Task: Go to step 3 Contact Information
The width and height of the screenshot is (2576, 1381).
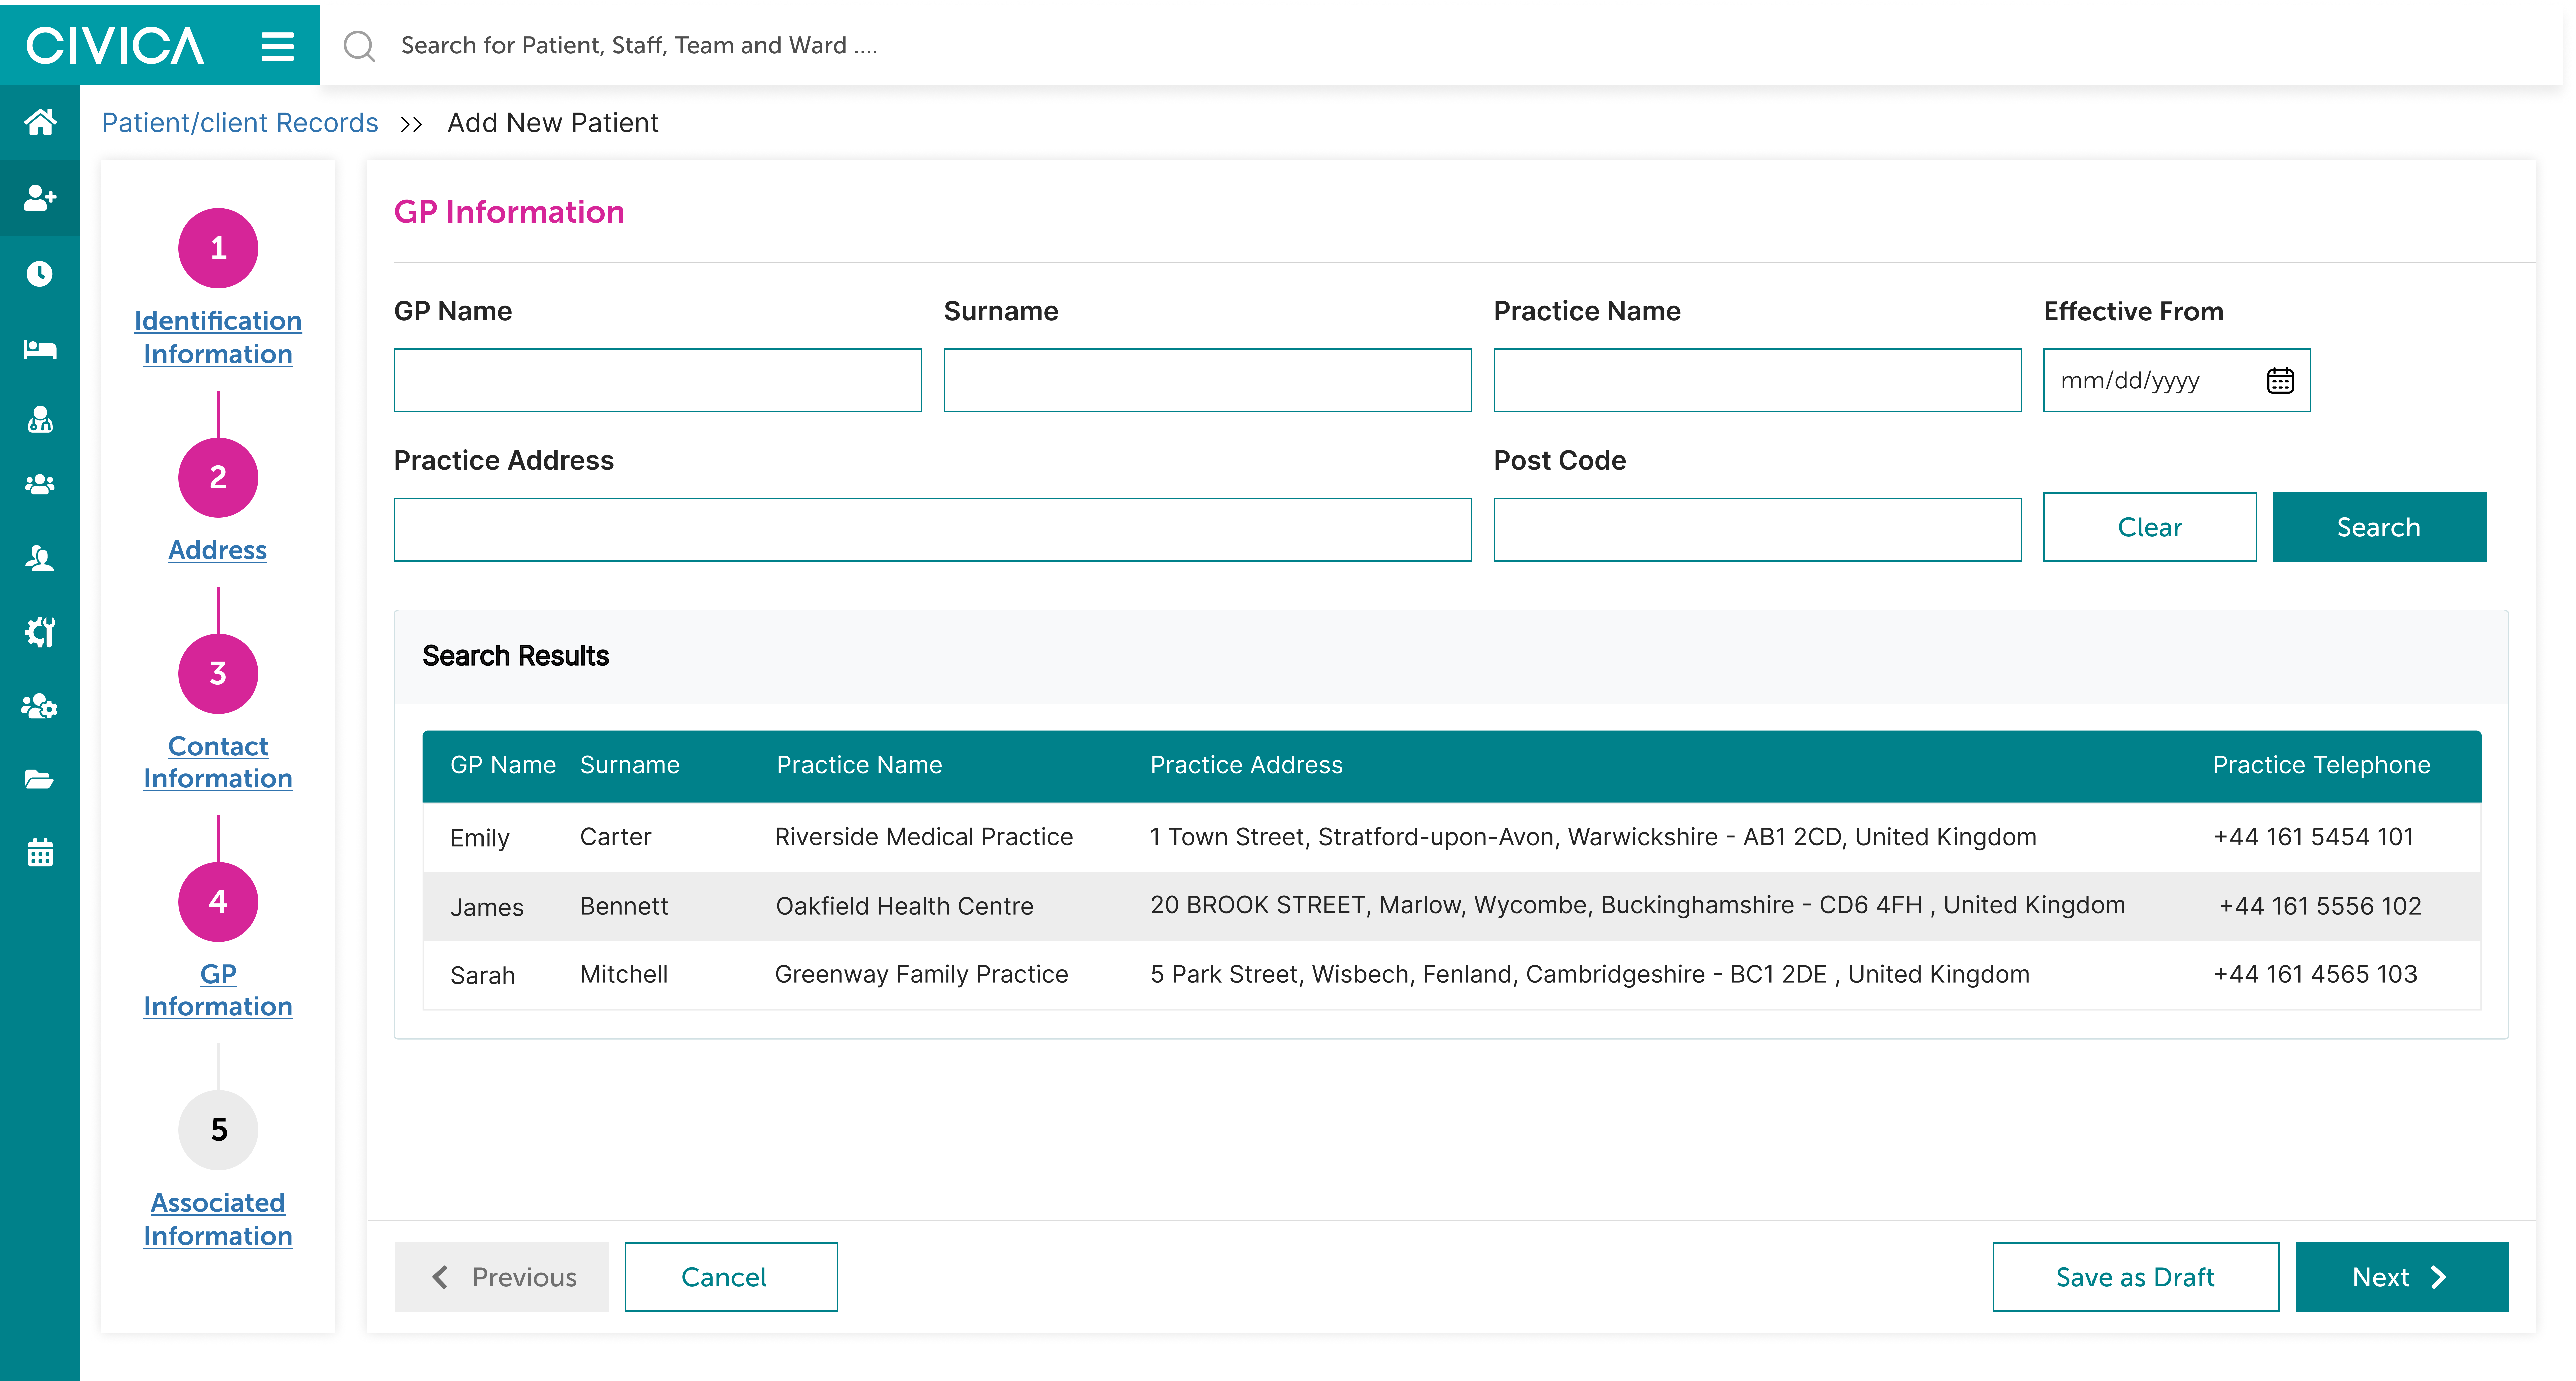Action: click(x=218, y=762)
